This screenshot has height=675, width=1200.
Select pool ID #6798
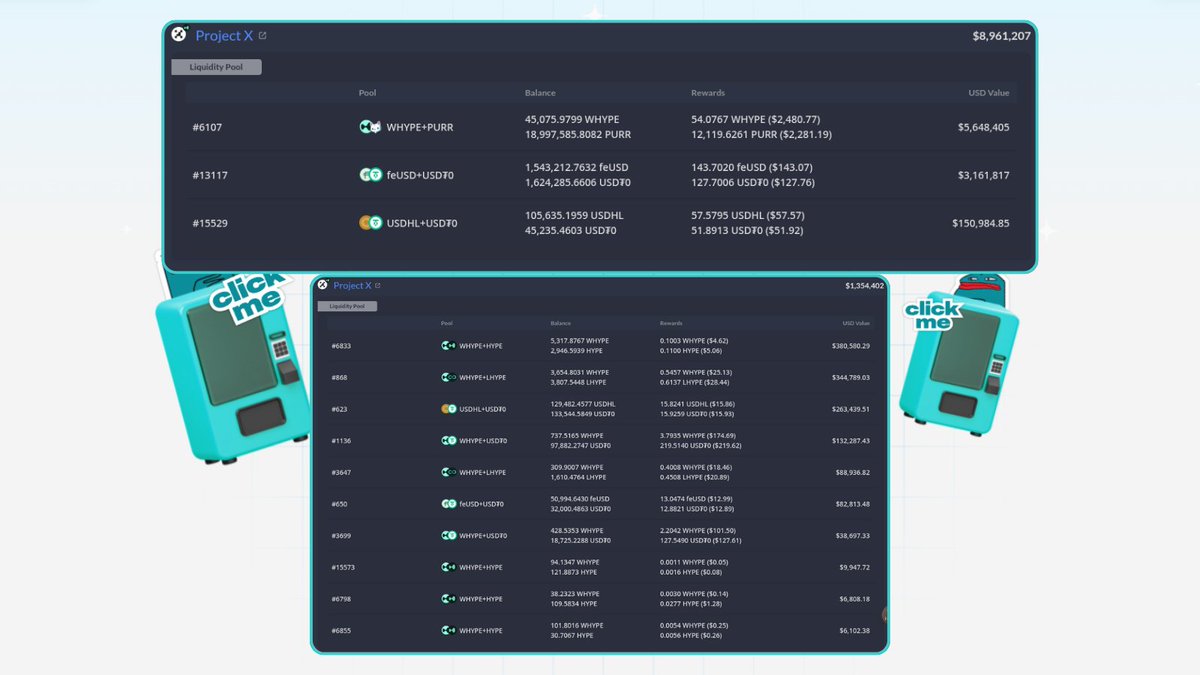pyautogui.click(x=341, y=599)
